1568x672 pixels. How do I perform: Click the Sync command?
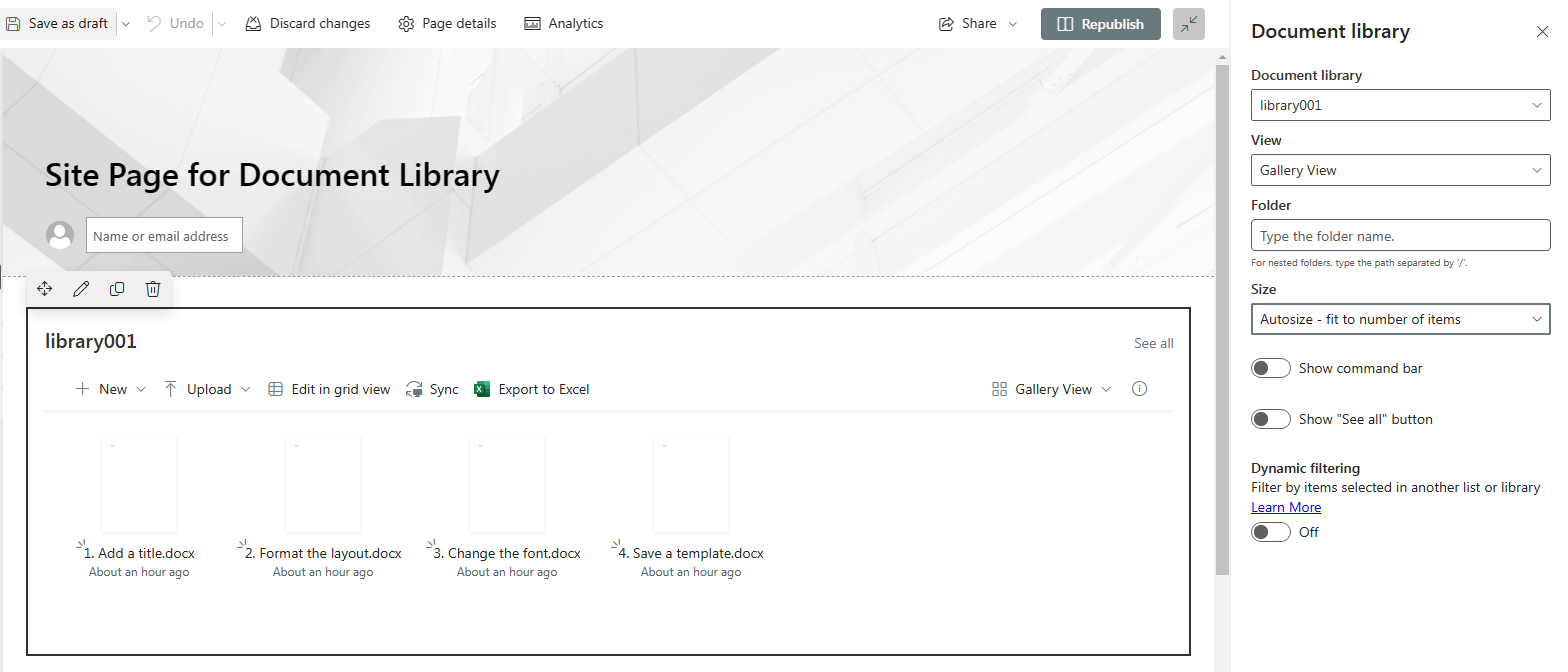[432, 389]
